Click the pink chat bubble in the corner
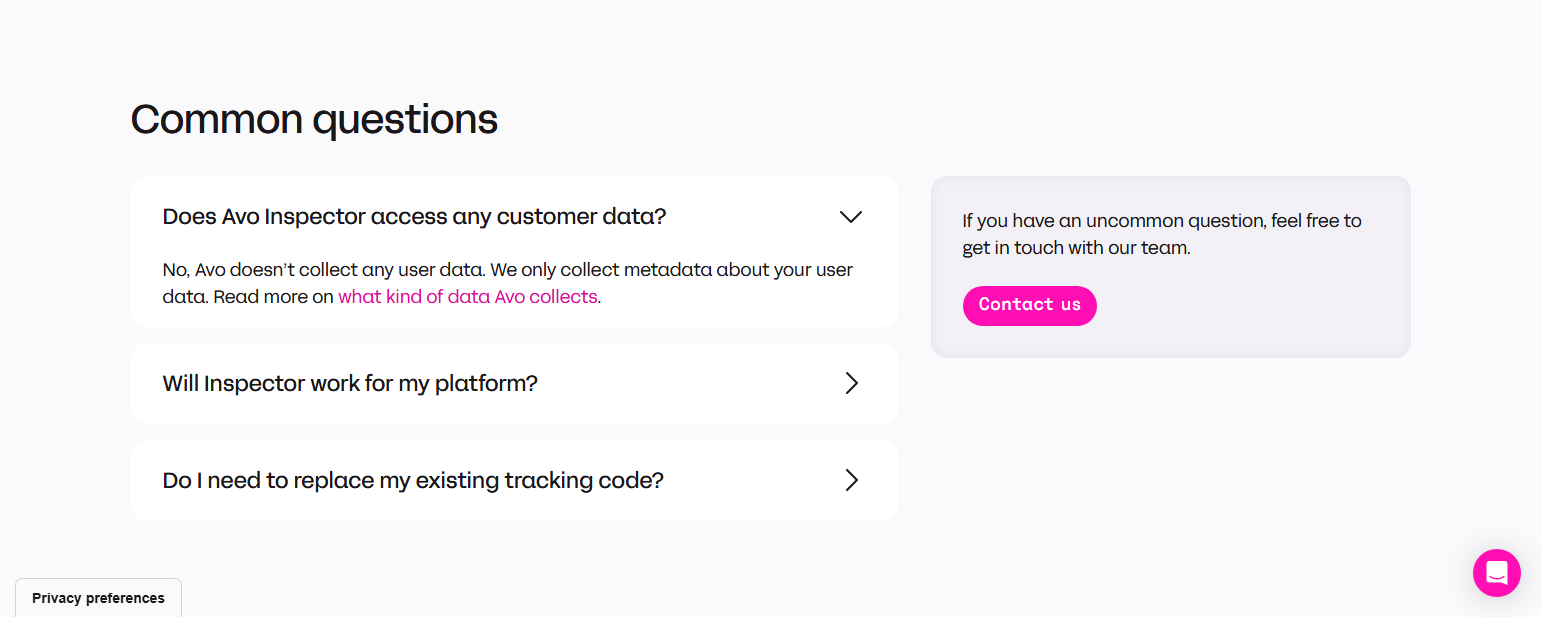This screenshot has height=617, width=1541. (x=1496, y=572)
